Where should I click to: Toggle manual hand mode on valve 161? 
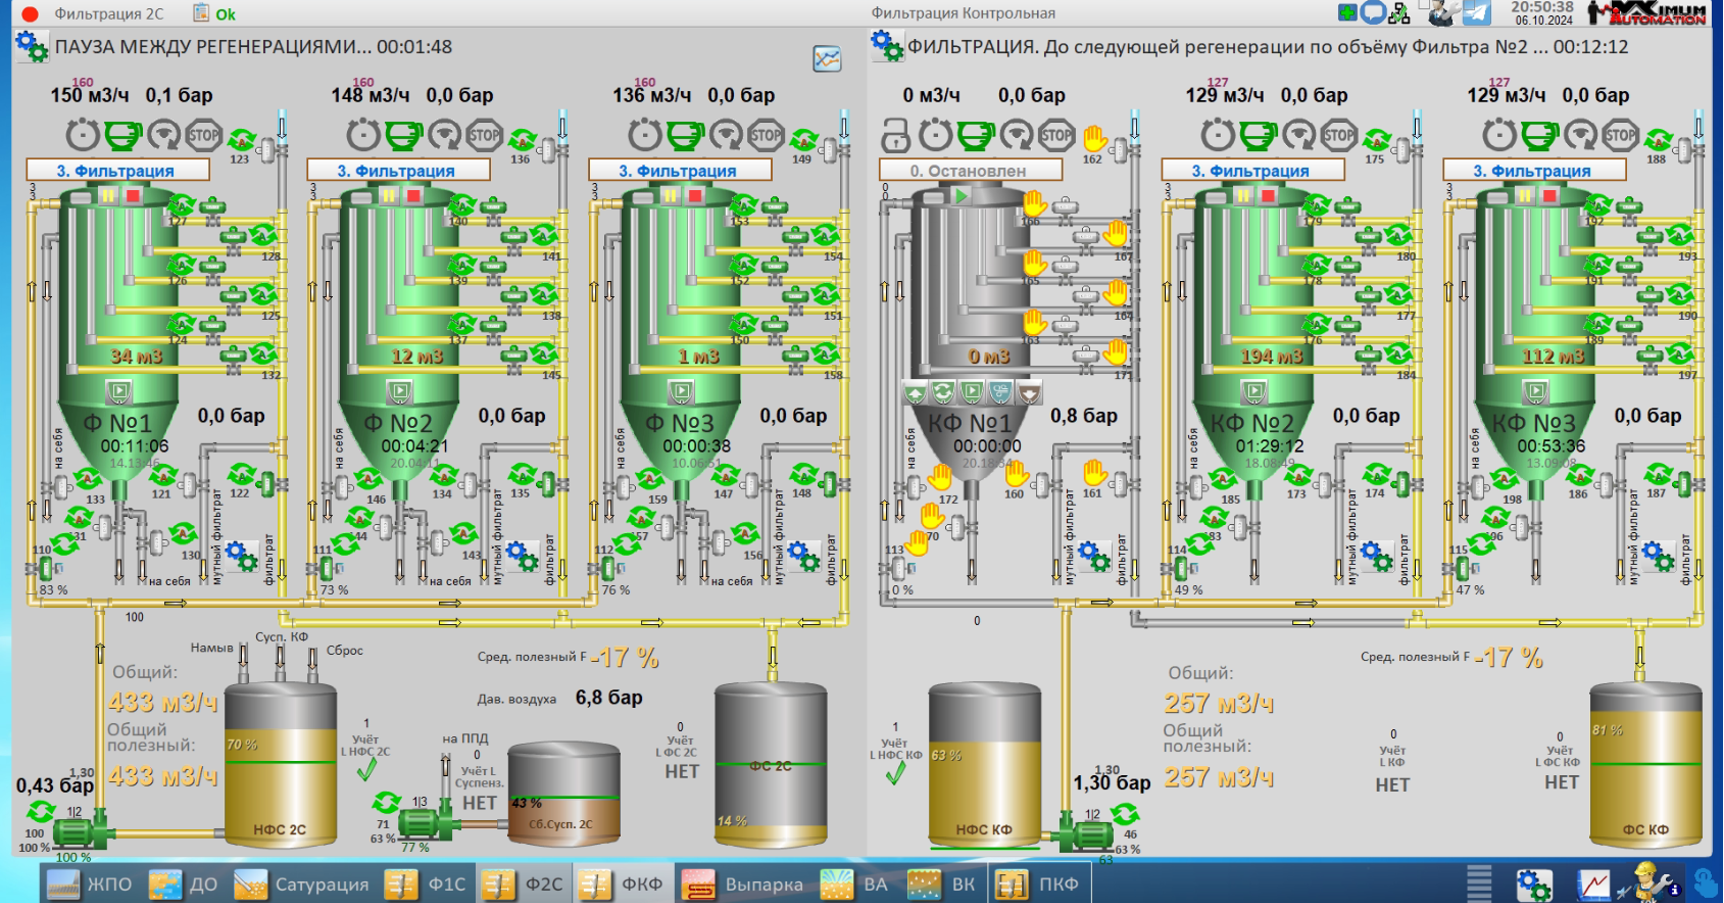click(1094, 472)
